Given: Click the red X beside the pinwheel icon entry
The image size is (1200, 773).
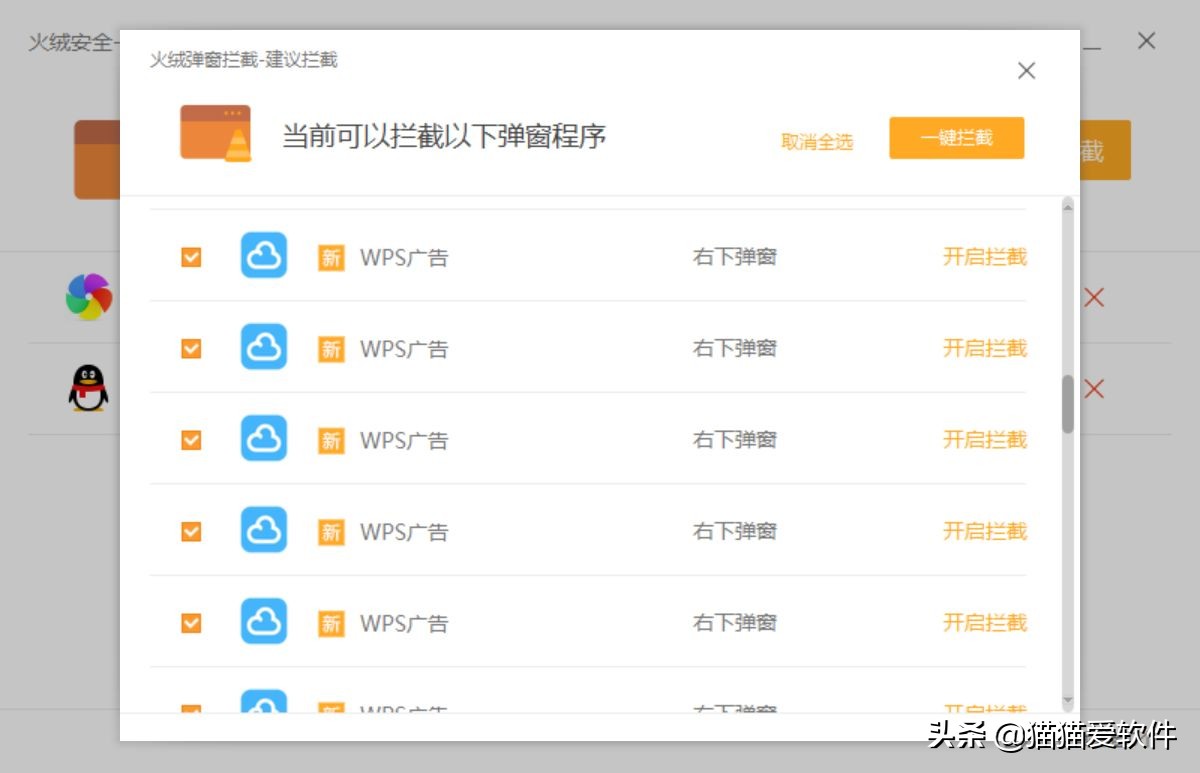Looking at the screenshot, I should [x=1092, y=297].
